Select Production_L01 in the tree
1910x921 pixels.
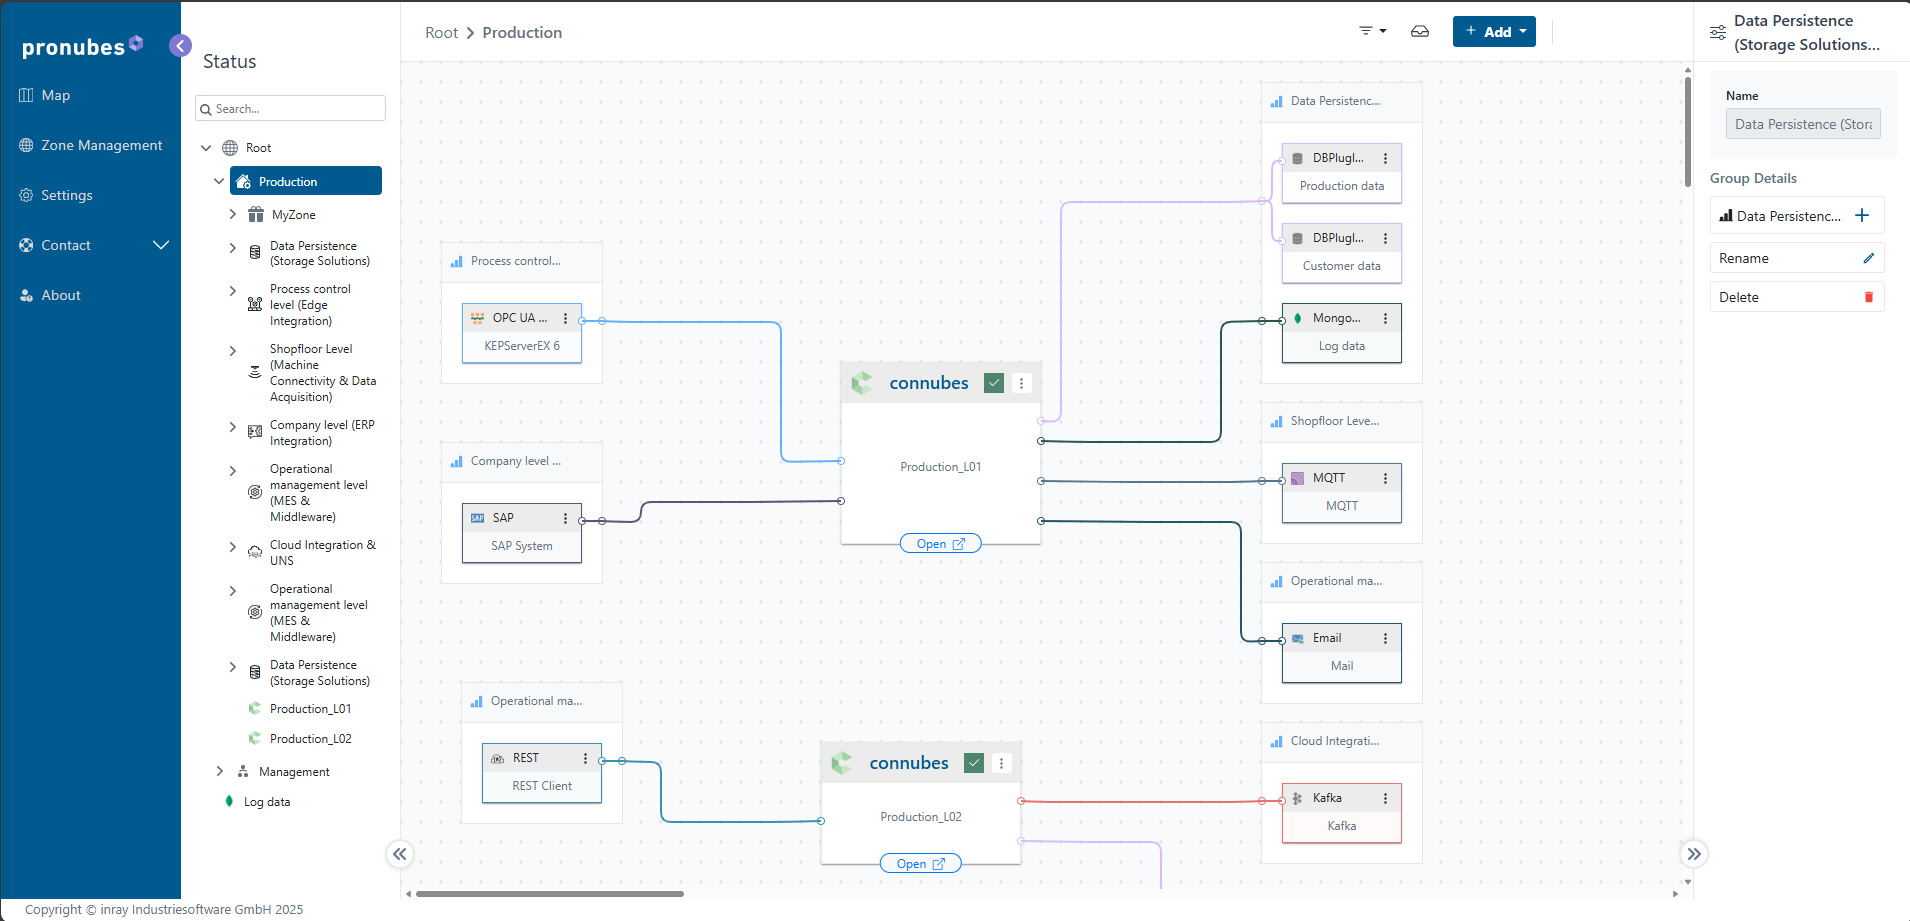point(310,708)
